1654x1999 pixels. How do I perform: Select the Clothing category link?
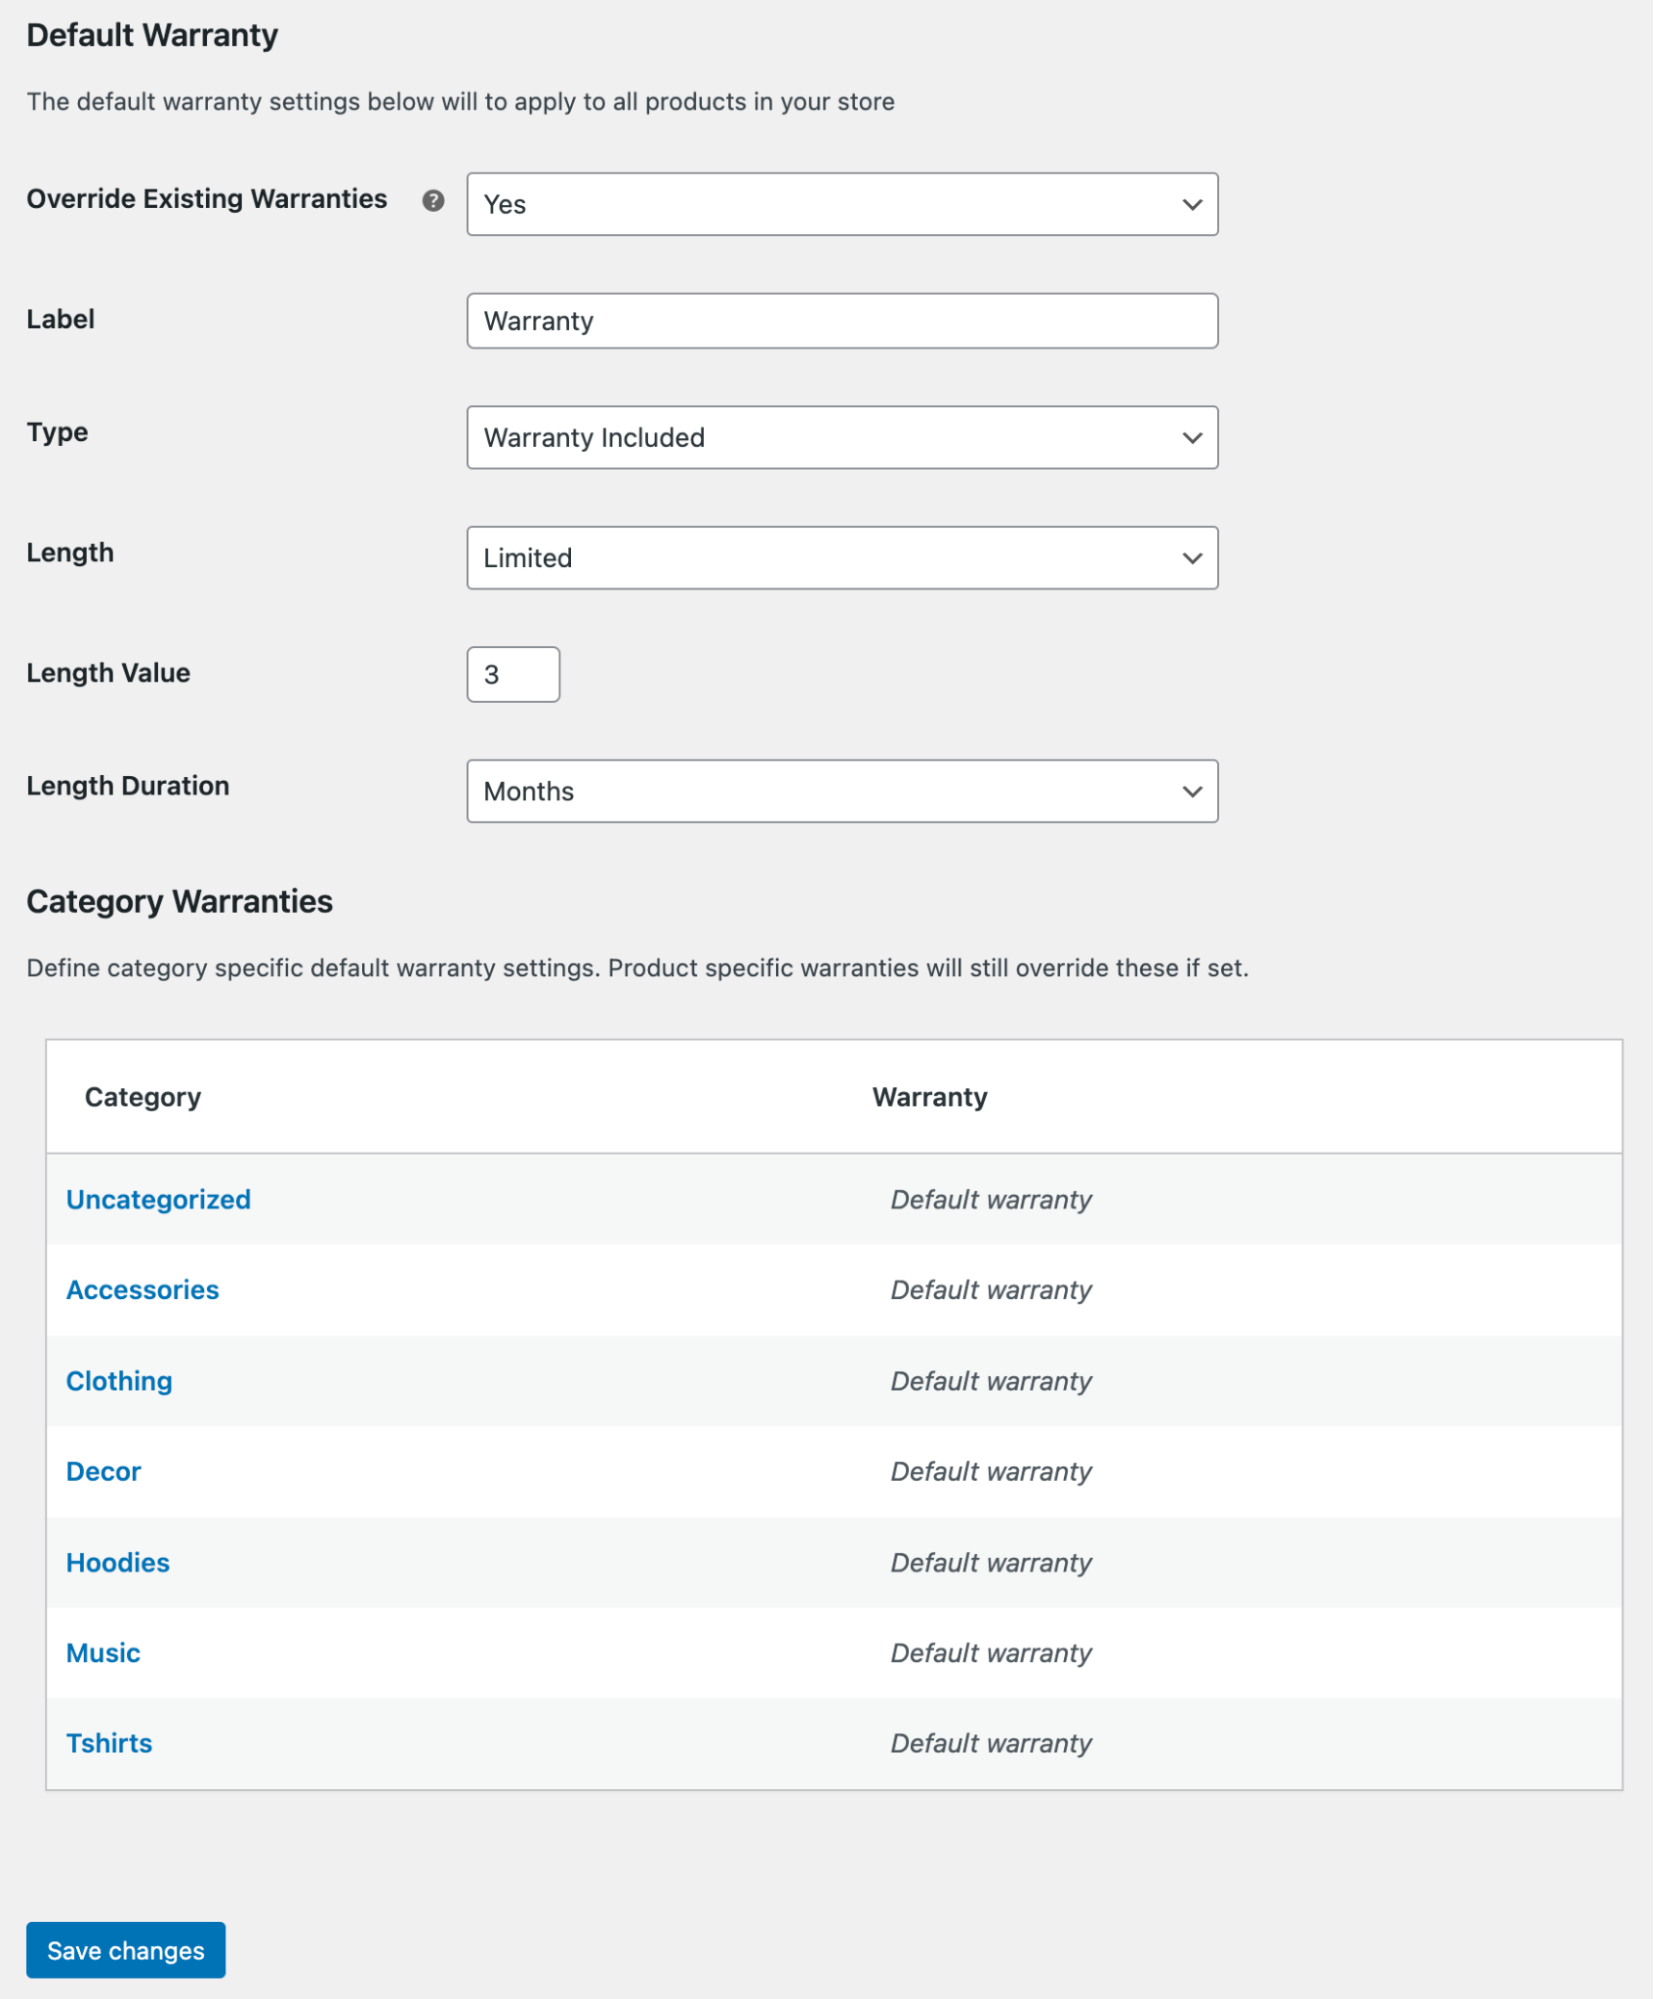point(119,1381)
